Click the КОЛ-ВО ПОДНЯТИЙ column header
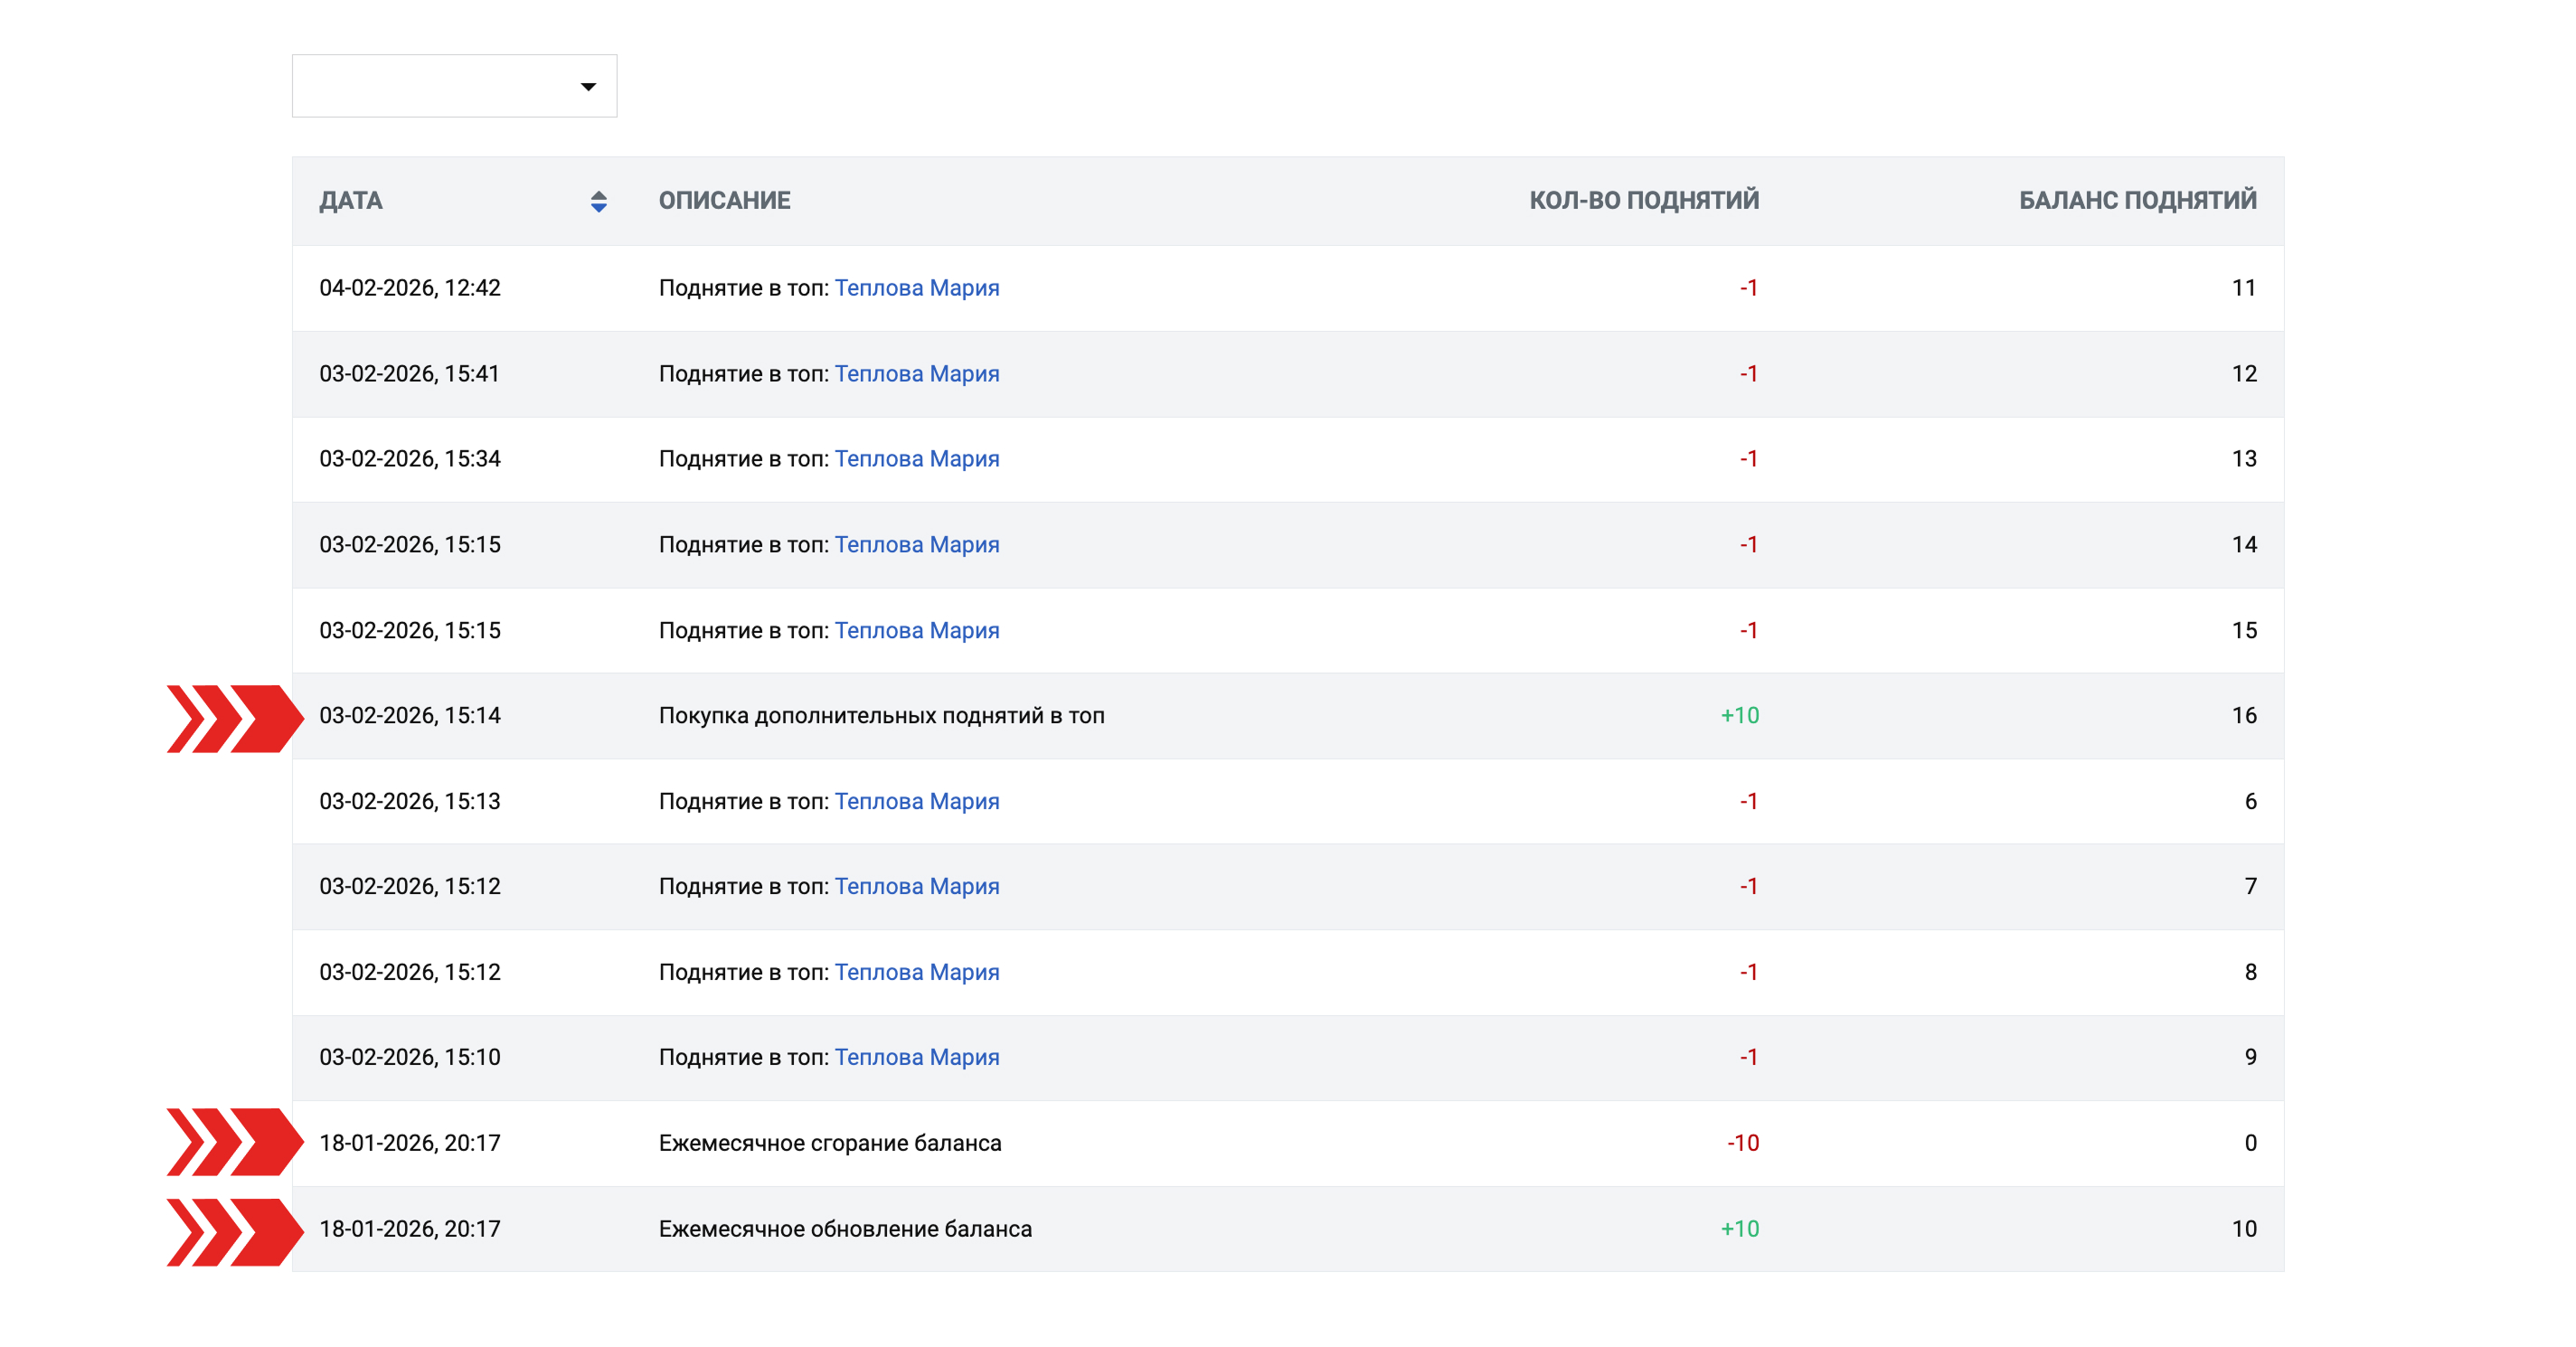Viewport: 2576px width, 1347px height. (1643, 201)
